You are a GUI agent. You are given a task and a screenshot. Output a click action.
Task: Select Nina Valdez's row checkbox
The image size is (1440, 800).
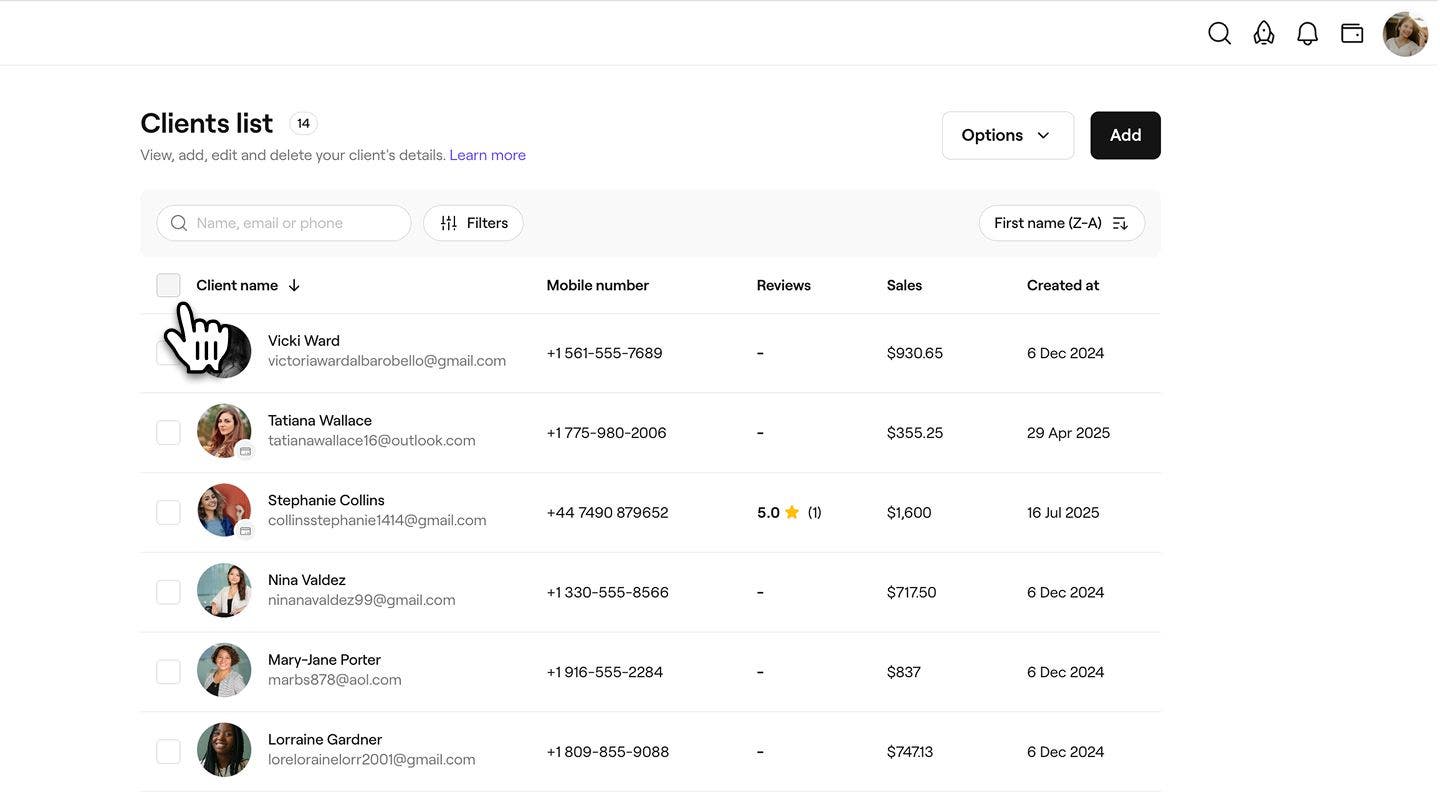click(x=168, y=592)
